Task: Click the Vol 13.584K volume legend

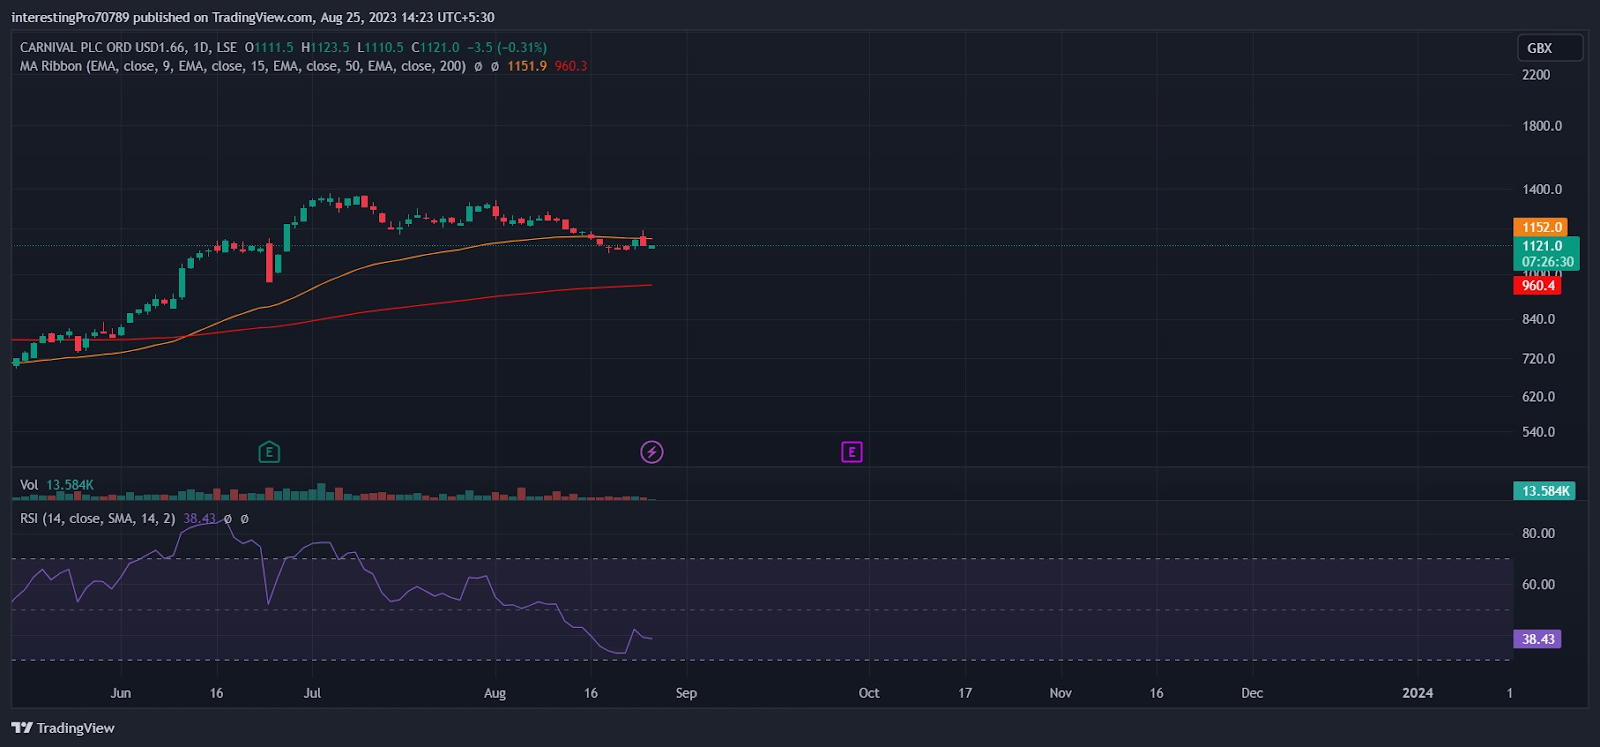Action: [x=57, y=485]
